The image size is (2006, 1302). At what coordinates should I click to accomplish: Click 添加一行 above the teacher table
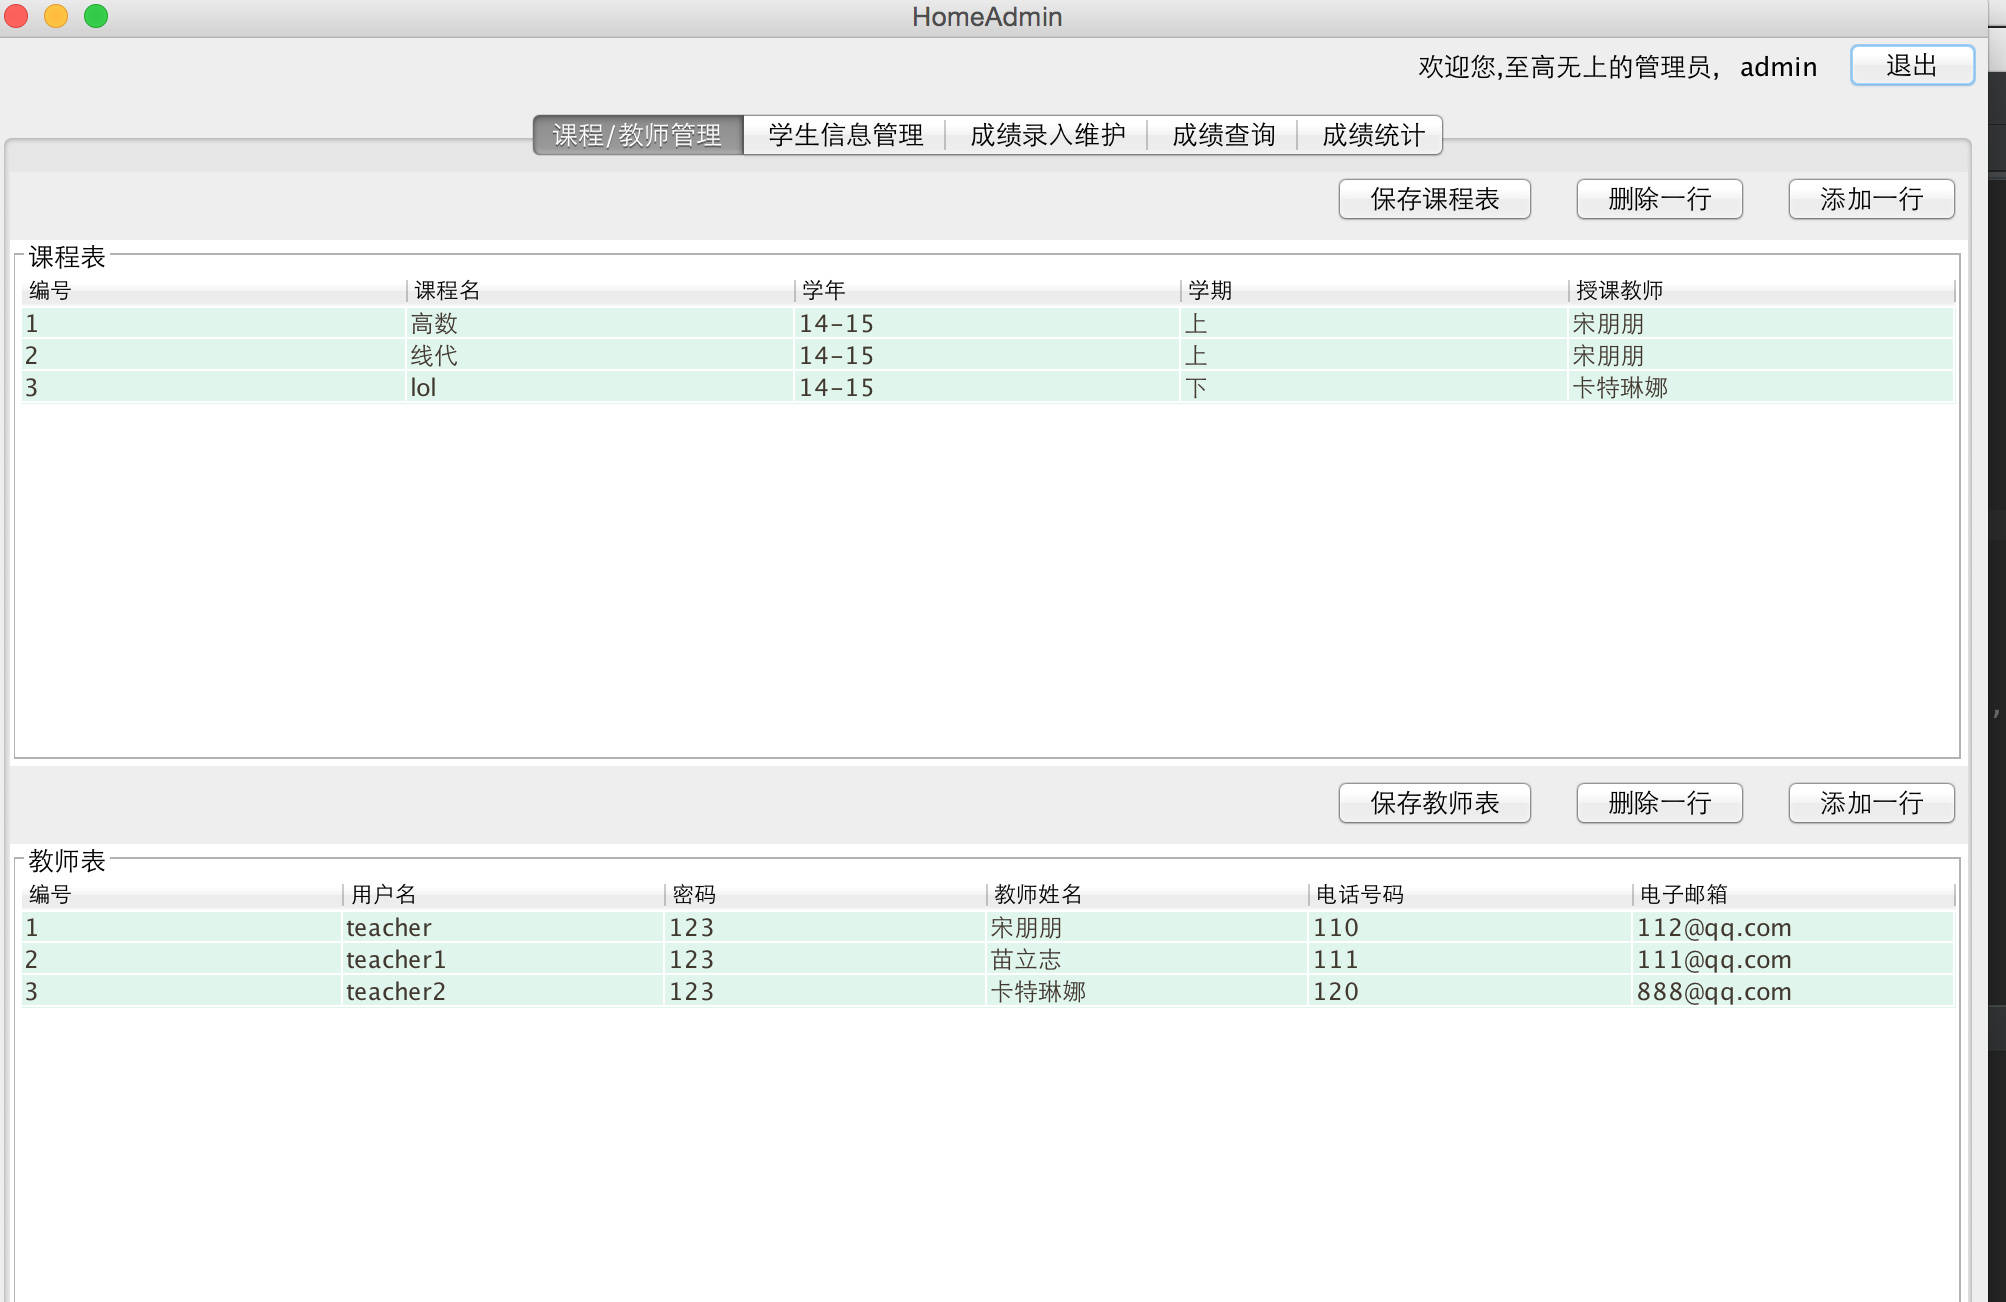point(1870,803)
